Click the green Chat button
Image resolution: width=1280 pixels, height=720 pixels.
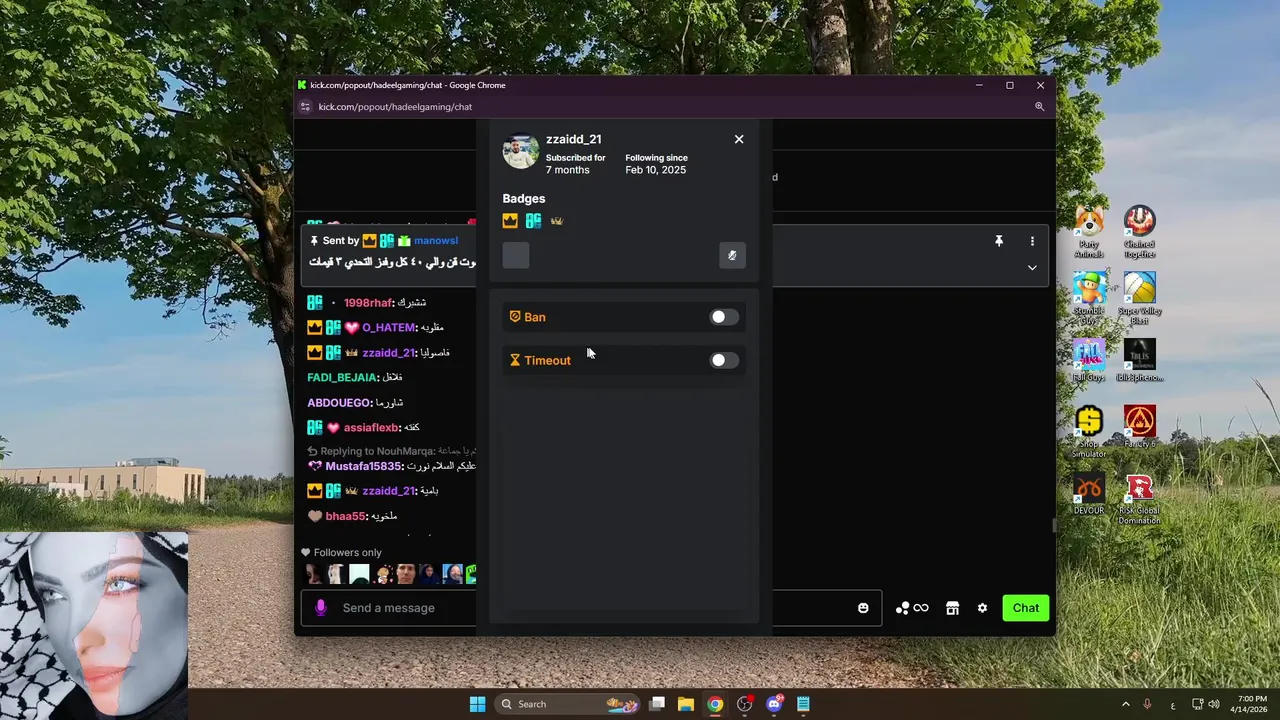(1025, 608)
